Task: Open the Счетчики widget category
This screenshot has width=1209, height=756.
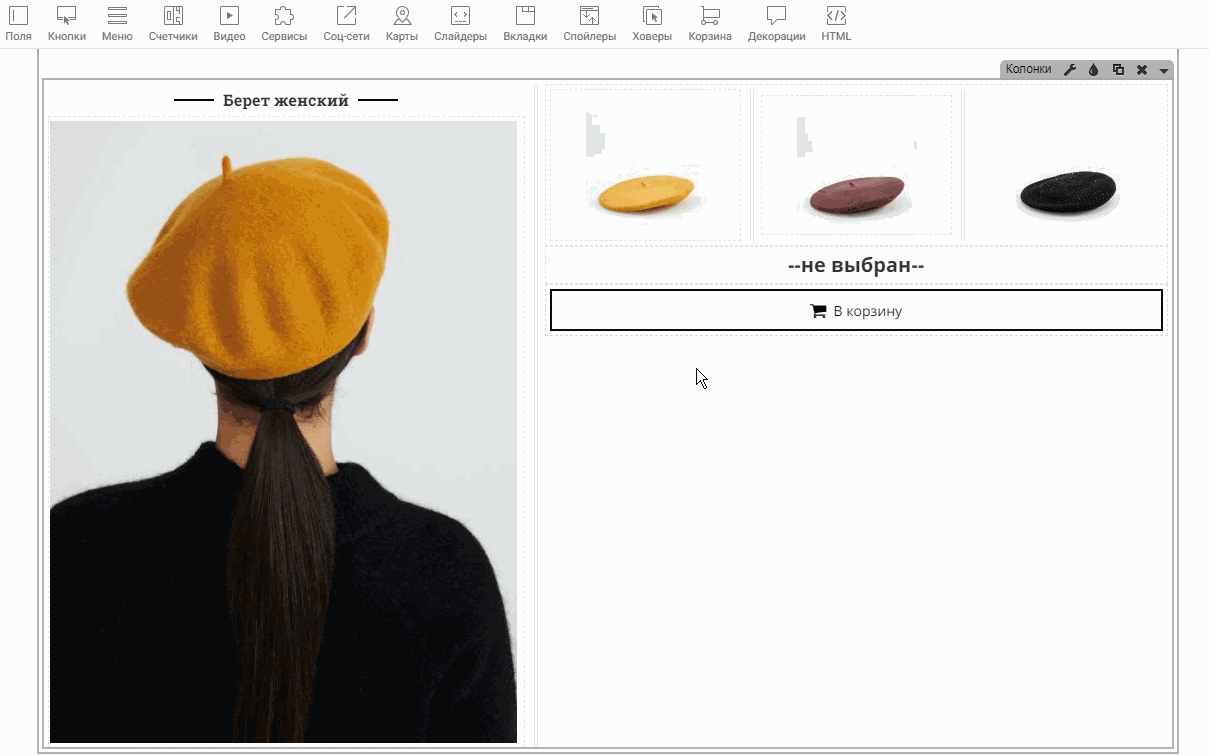Action: tap(173, 23)
